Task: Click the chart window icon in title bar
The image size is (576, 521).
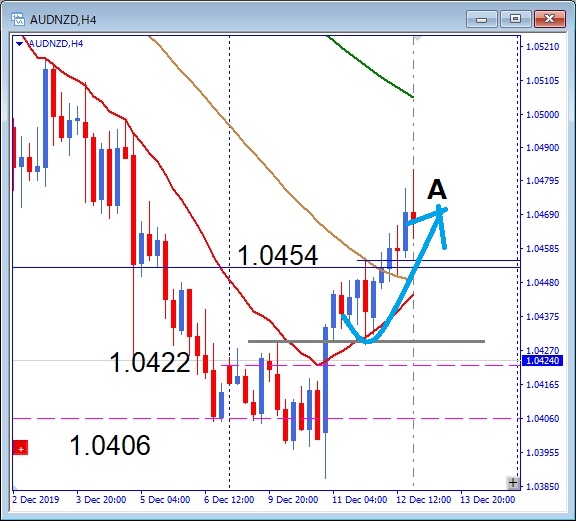Action: pos(17,19)
